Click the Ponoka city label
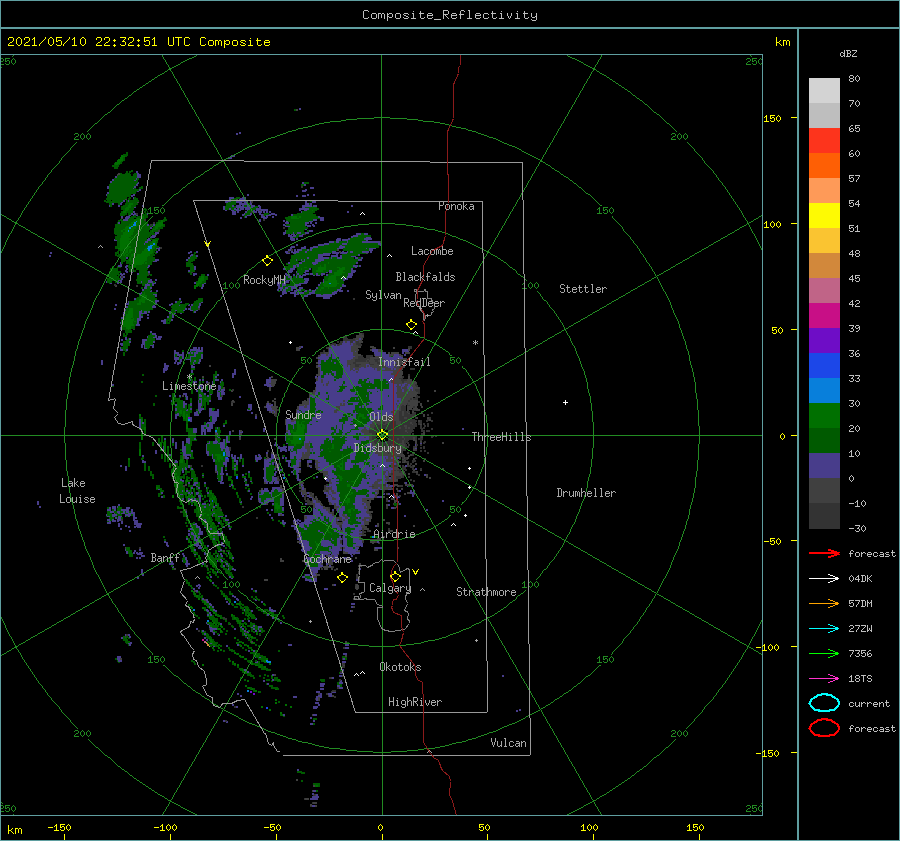This screenshot has width=900, height=841. 456,206
